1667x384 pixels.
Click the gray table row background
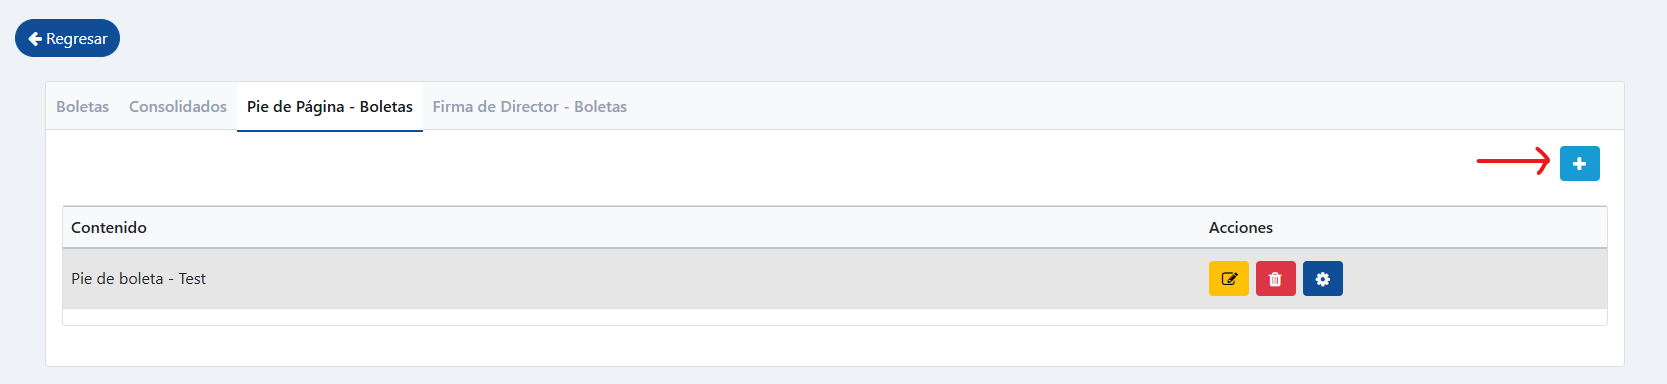point(835,279)
